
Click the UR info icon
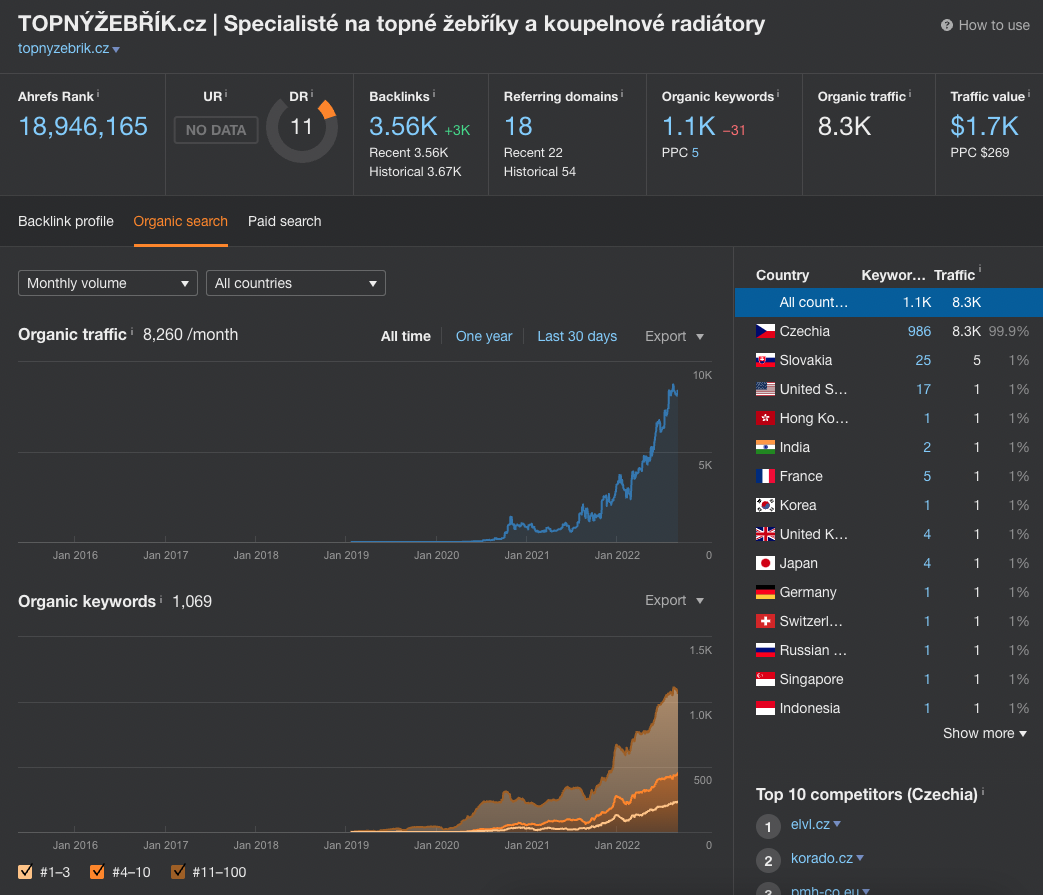click(x=225, y=94)
